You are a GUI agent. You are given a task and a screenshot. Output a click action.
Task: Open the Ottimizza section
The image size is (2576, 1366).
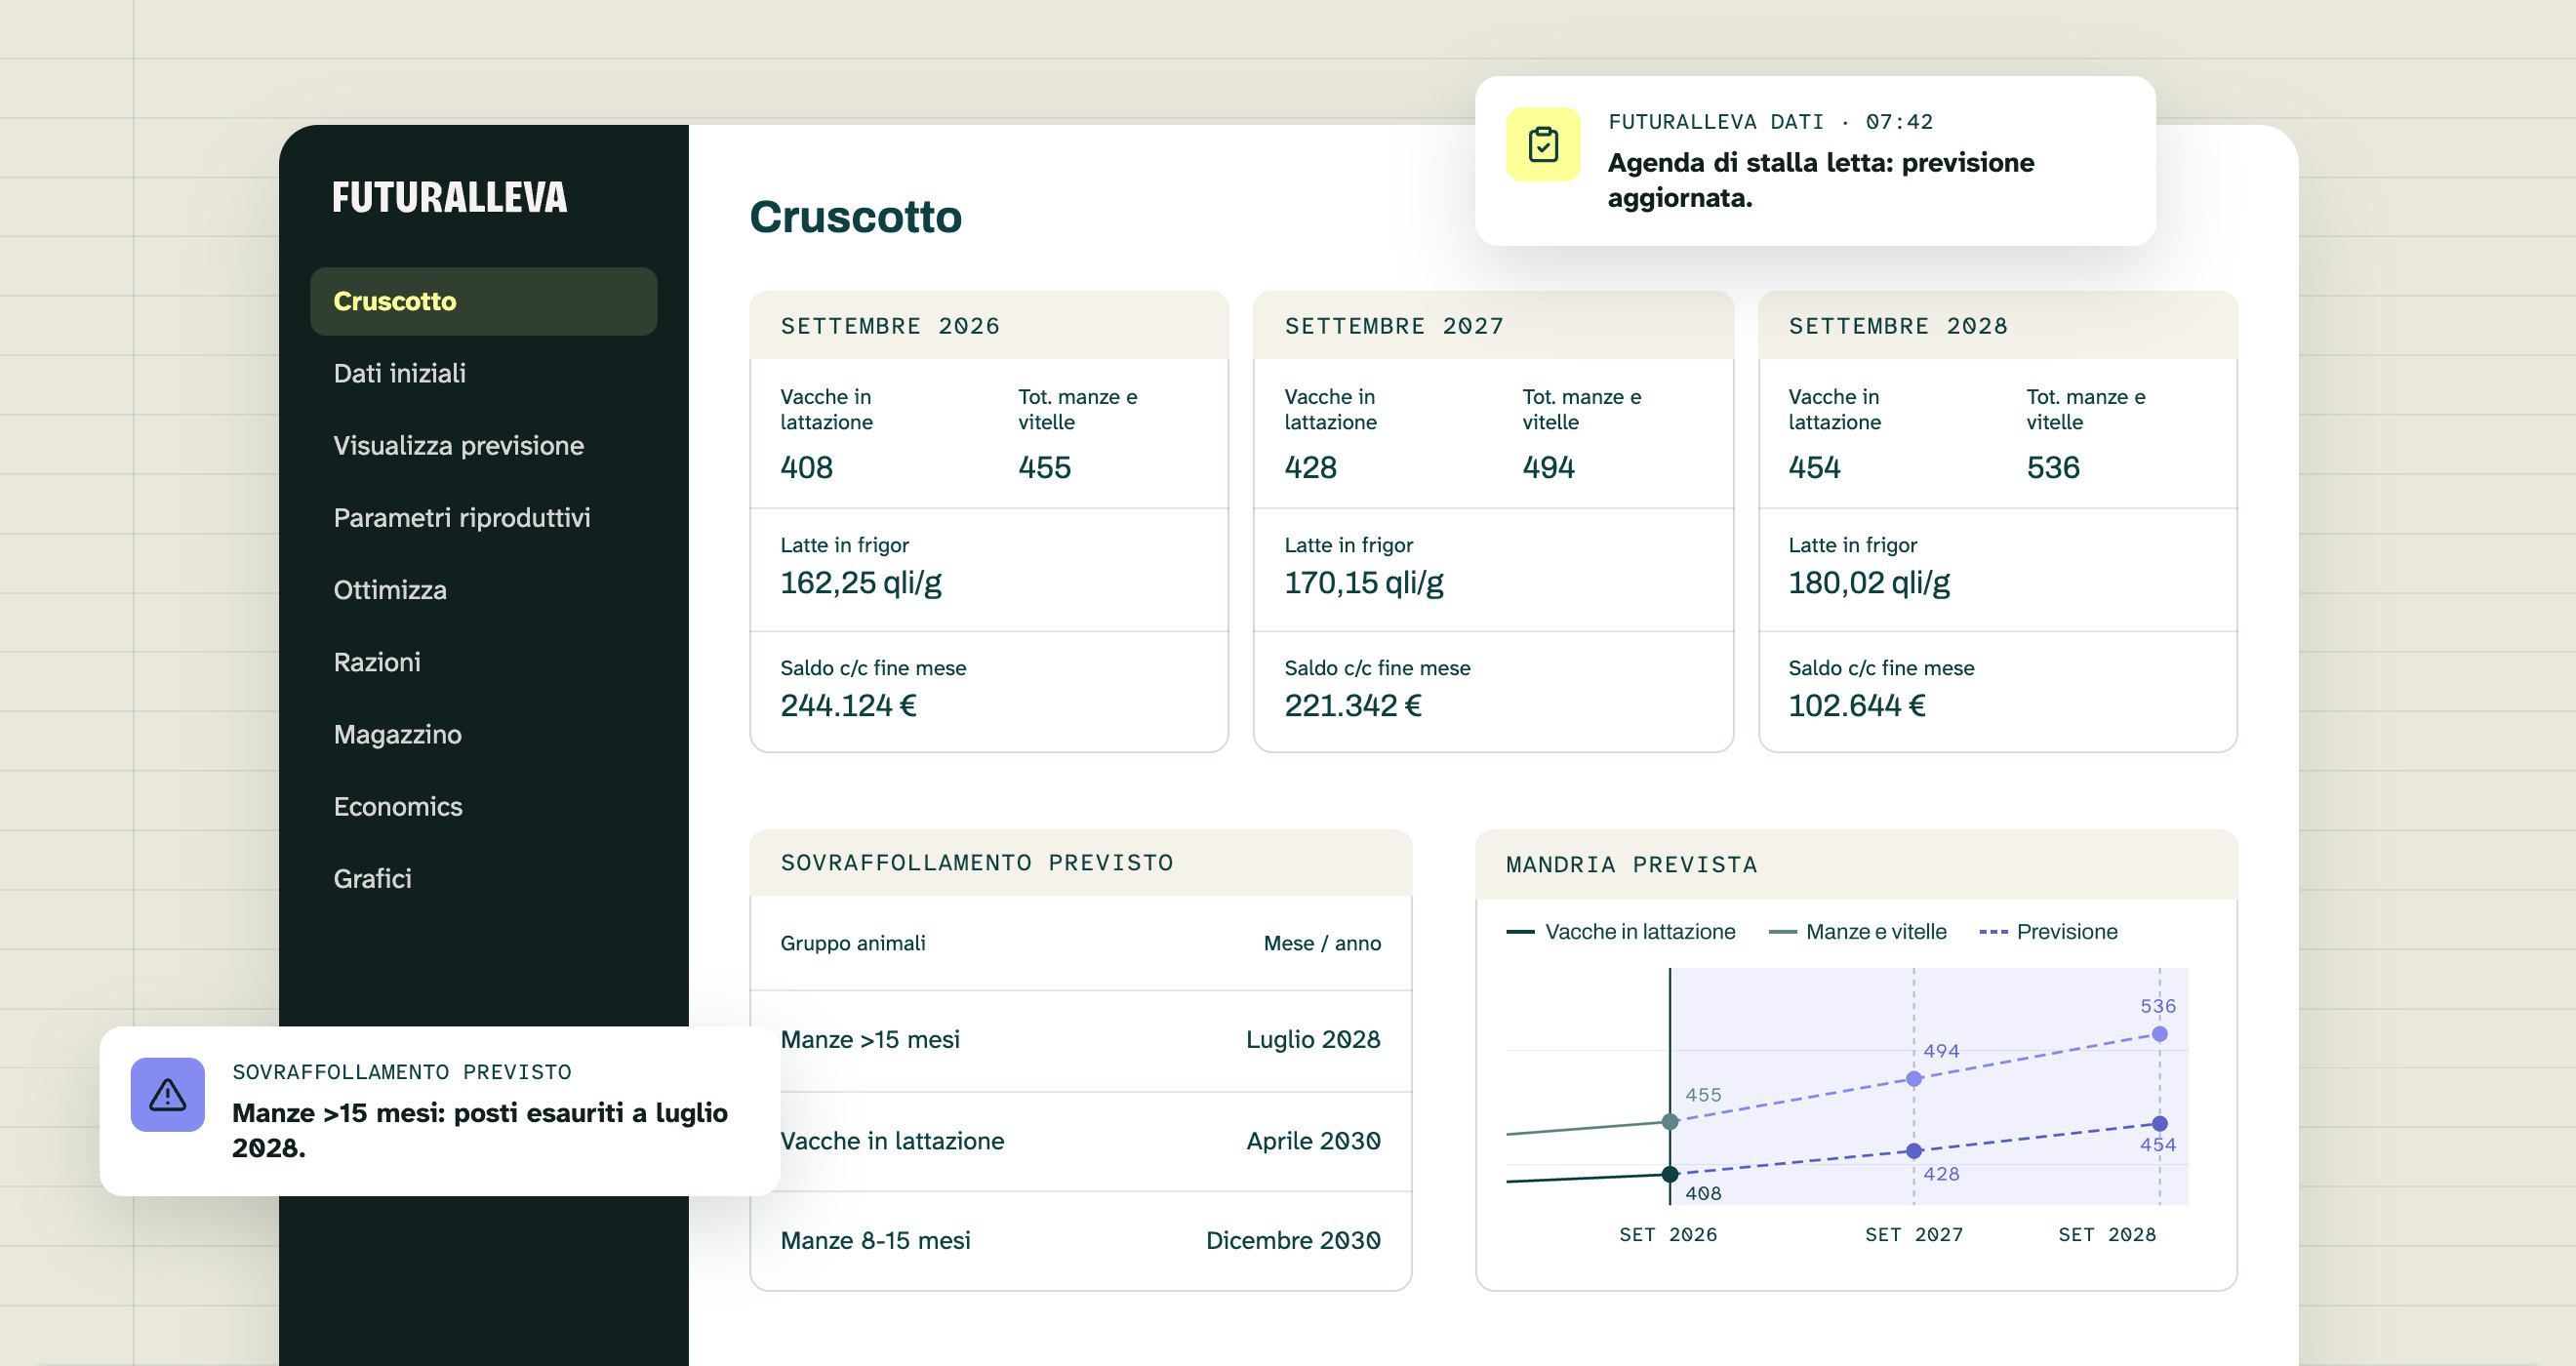tap(390, 589)
